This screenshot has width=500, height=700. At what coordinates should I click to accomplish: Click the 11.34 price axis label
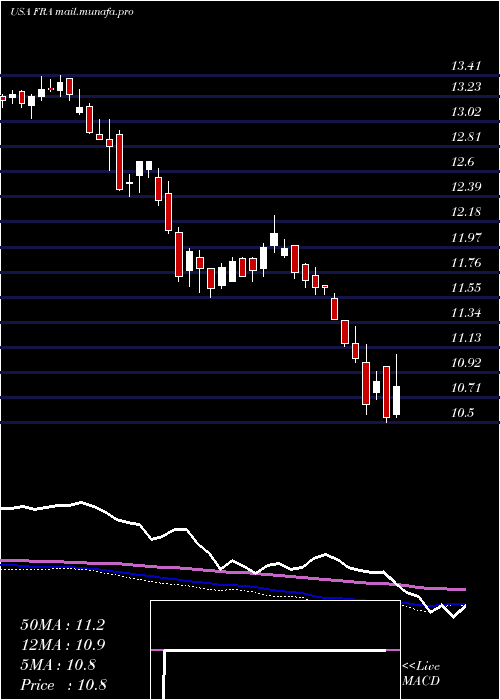[x=466, y=312]
